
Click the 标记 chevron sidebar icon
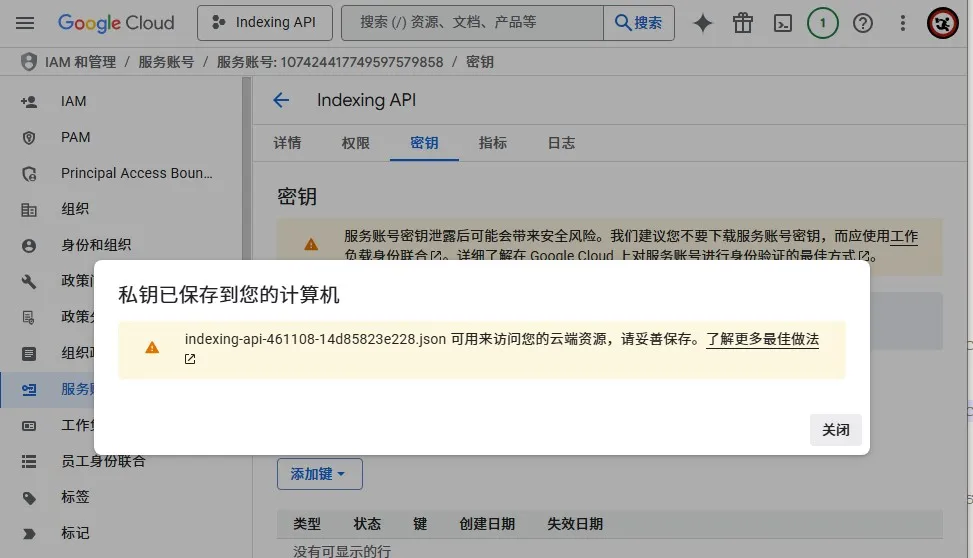(x=29, y=534)
